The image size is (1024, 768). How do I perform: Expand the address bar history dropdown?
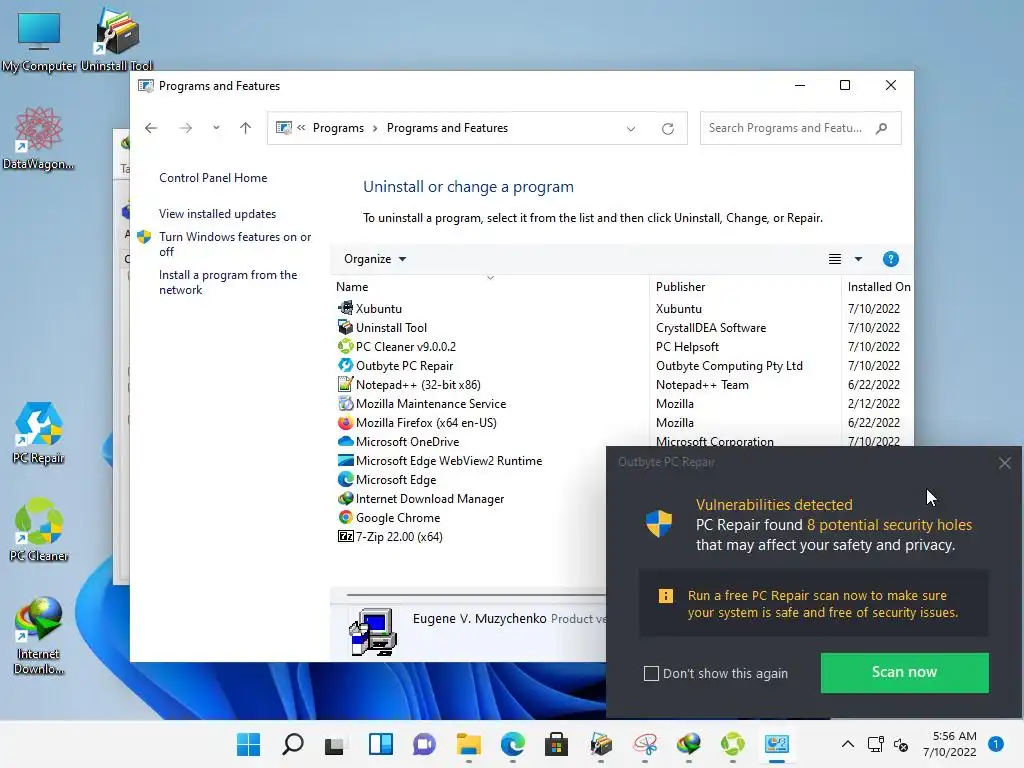[631, 129]
